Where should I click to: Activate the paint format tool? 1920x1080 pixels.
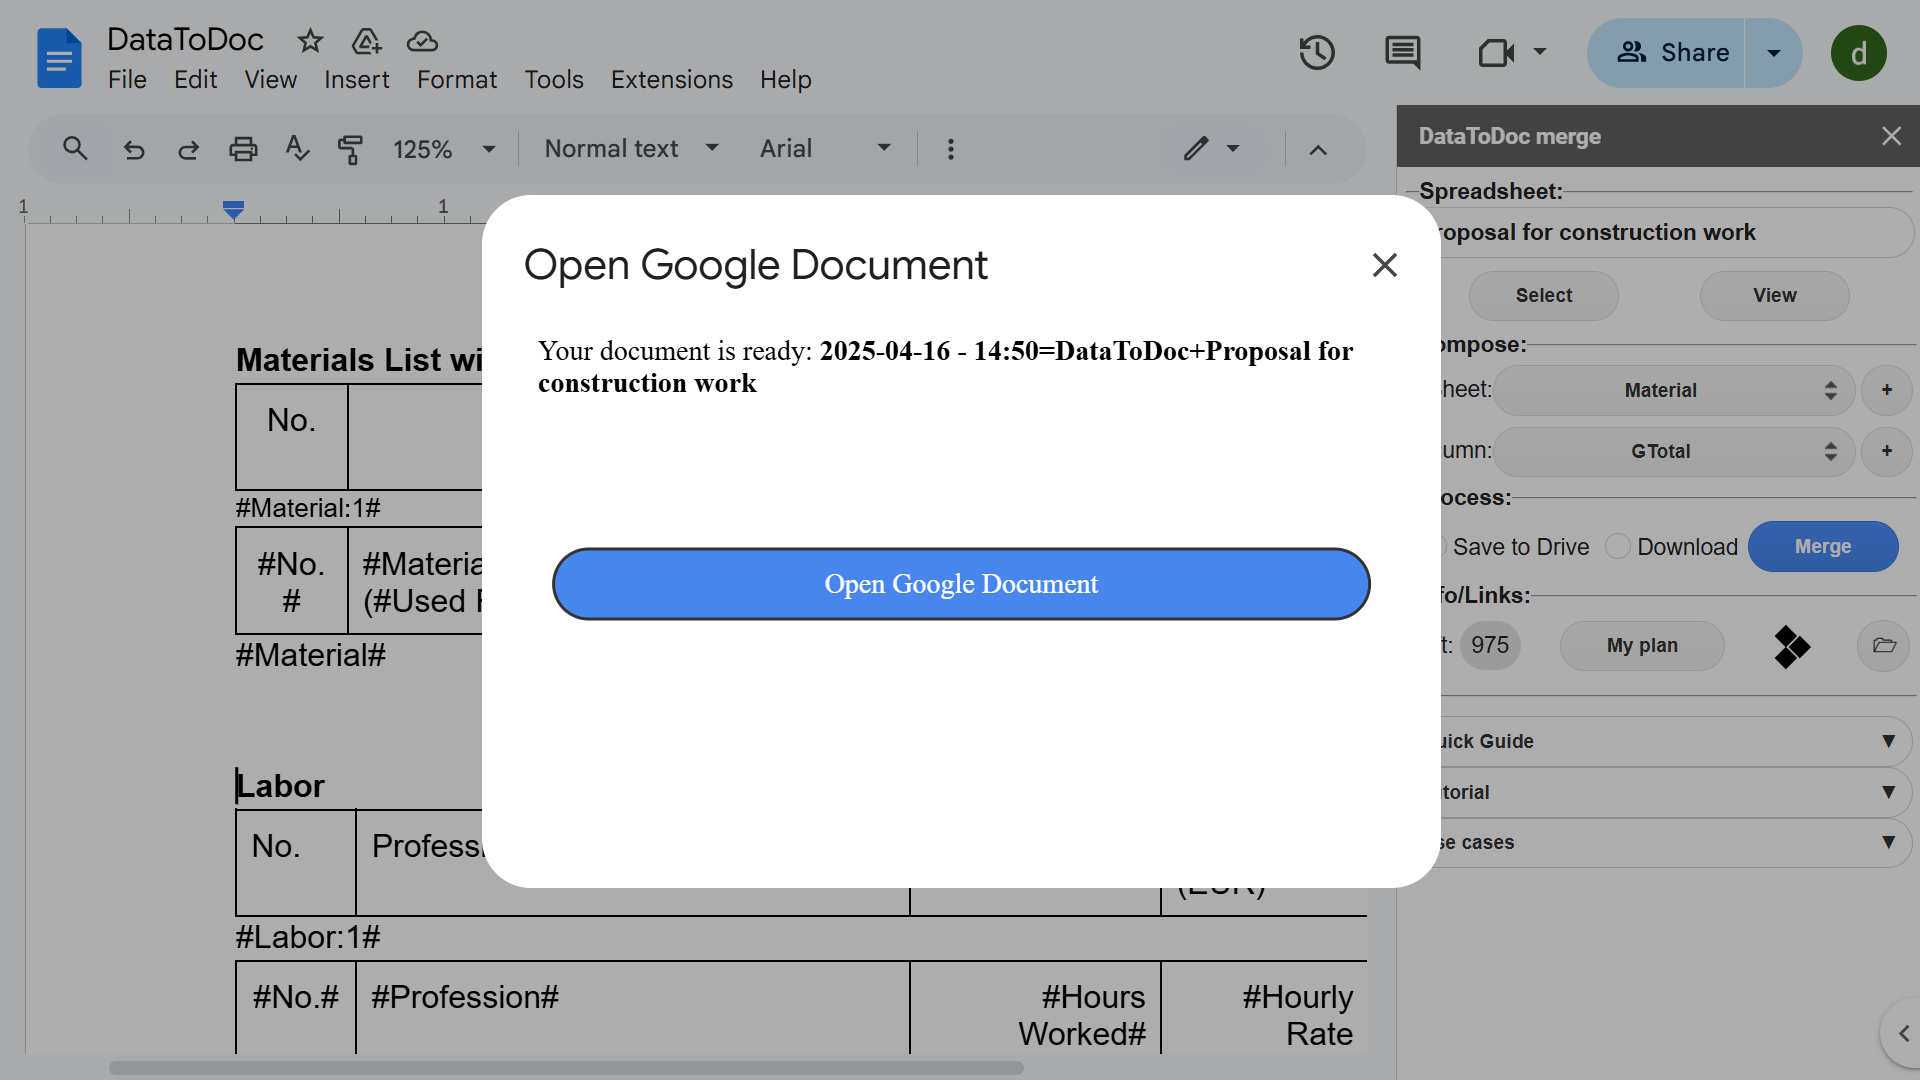[350, 149]
